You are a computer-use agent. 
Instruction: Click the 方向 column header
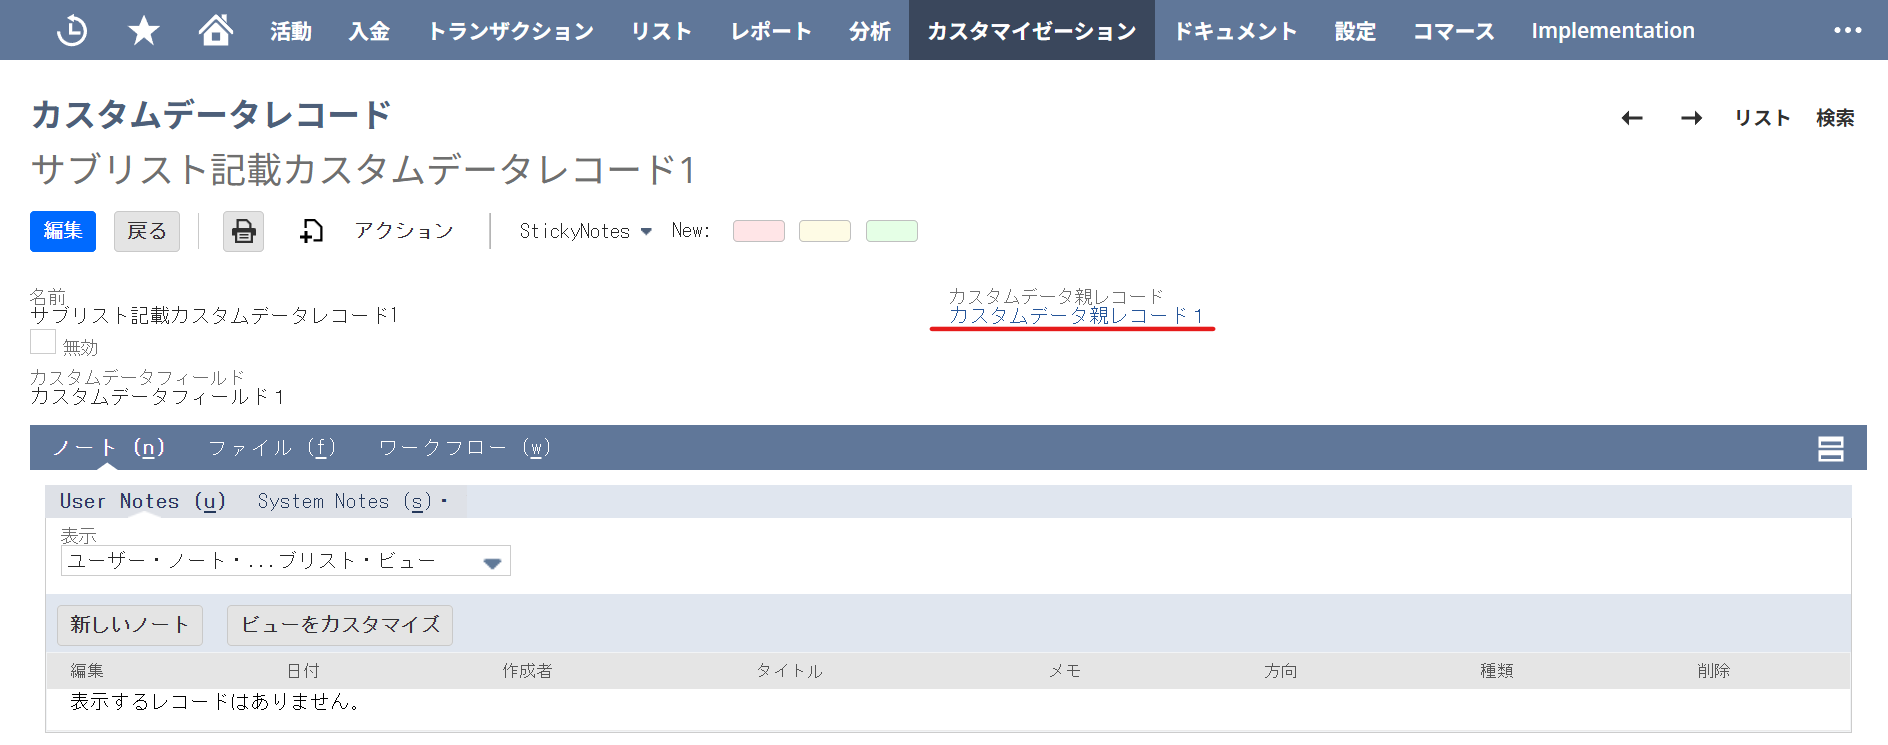coord(1280,671)
